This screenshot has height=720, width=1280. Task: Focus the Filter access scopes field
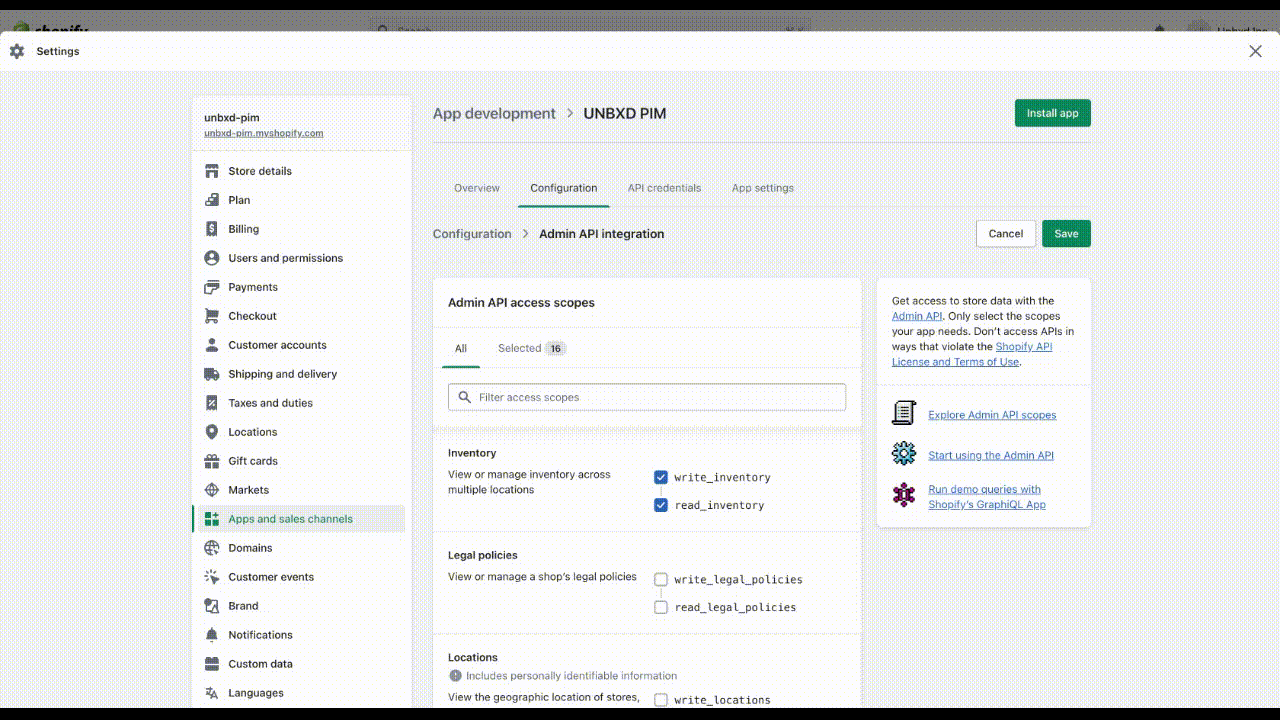click(647, 397)
